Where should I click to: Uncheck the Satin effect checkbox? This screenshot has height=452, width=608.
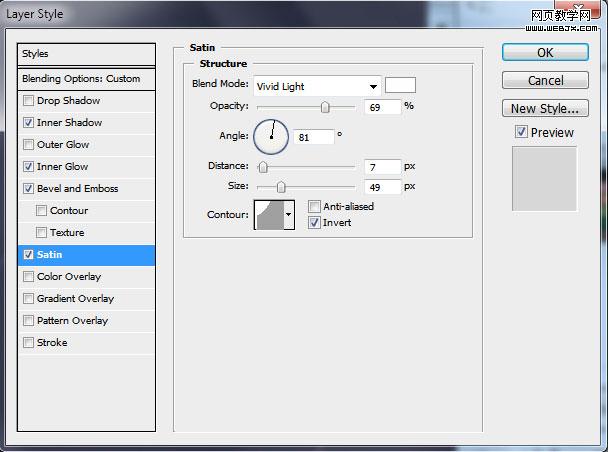pos(28,255)
